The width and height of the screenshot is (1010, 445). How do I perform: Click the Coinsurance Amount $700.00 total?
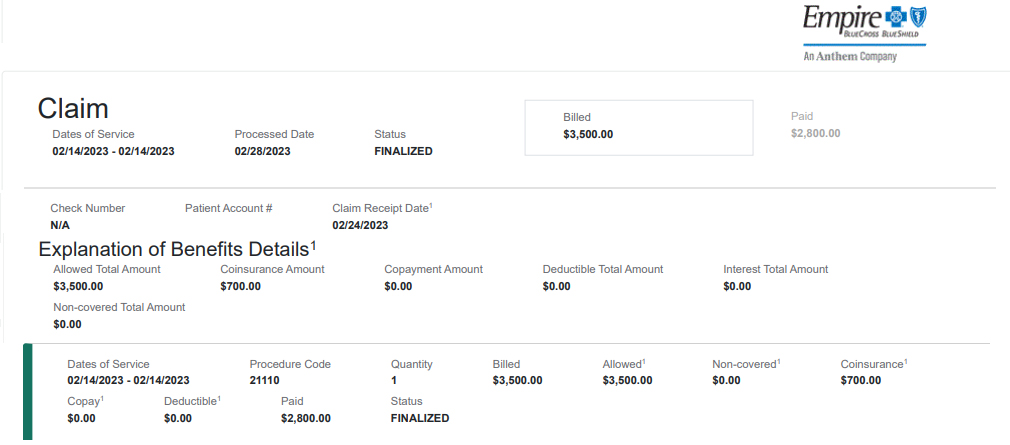(240, 286)
